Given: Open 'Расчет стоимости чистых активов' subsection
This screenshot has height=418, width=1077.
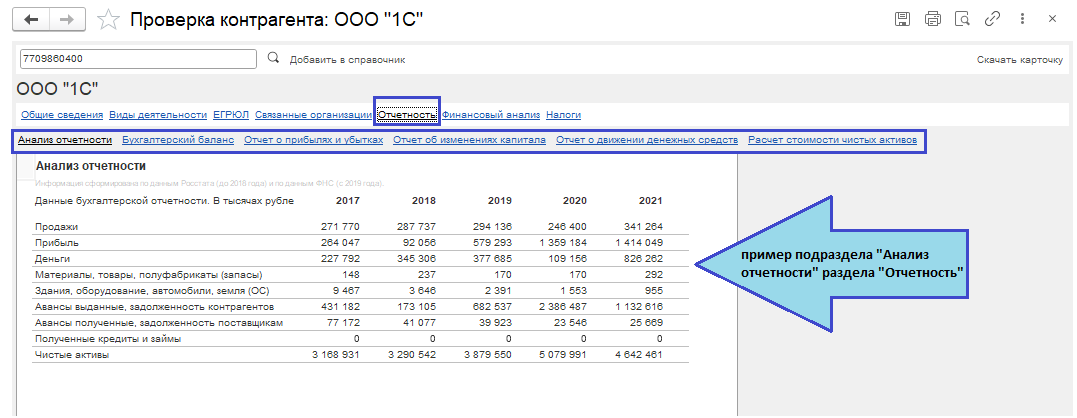Looking at the screenshot, I should (x=832, y=140).
